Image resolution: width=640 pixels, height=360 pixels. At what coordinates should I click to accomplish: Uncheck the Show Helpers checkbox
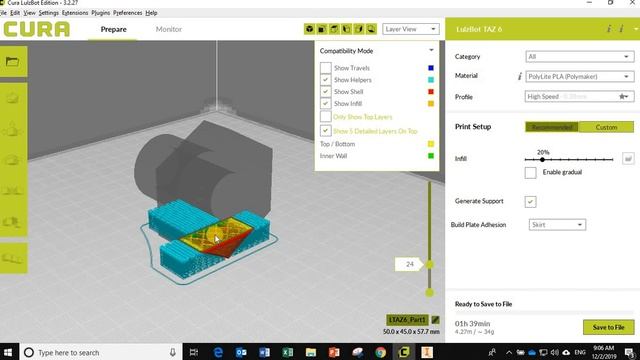[325, 80]
